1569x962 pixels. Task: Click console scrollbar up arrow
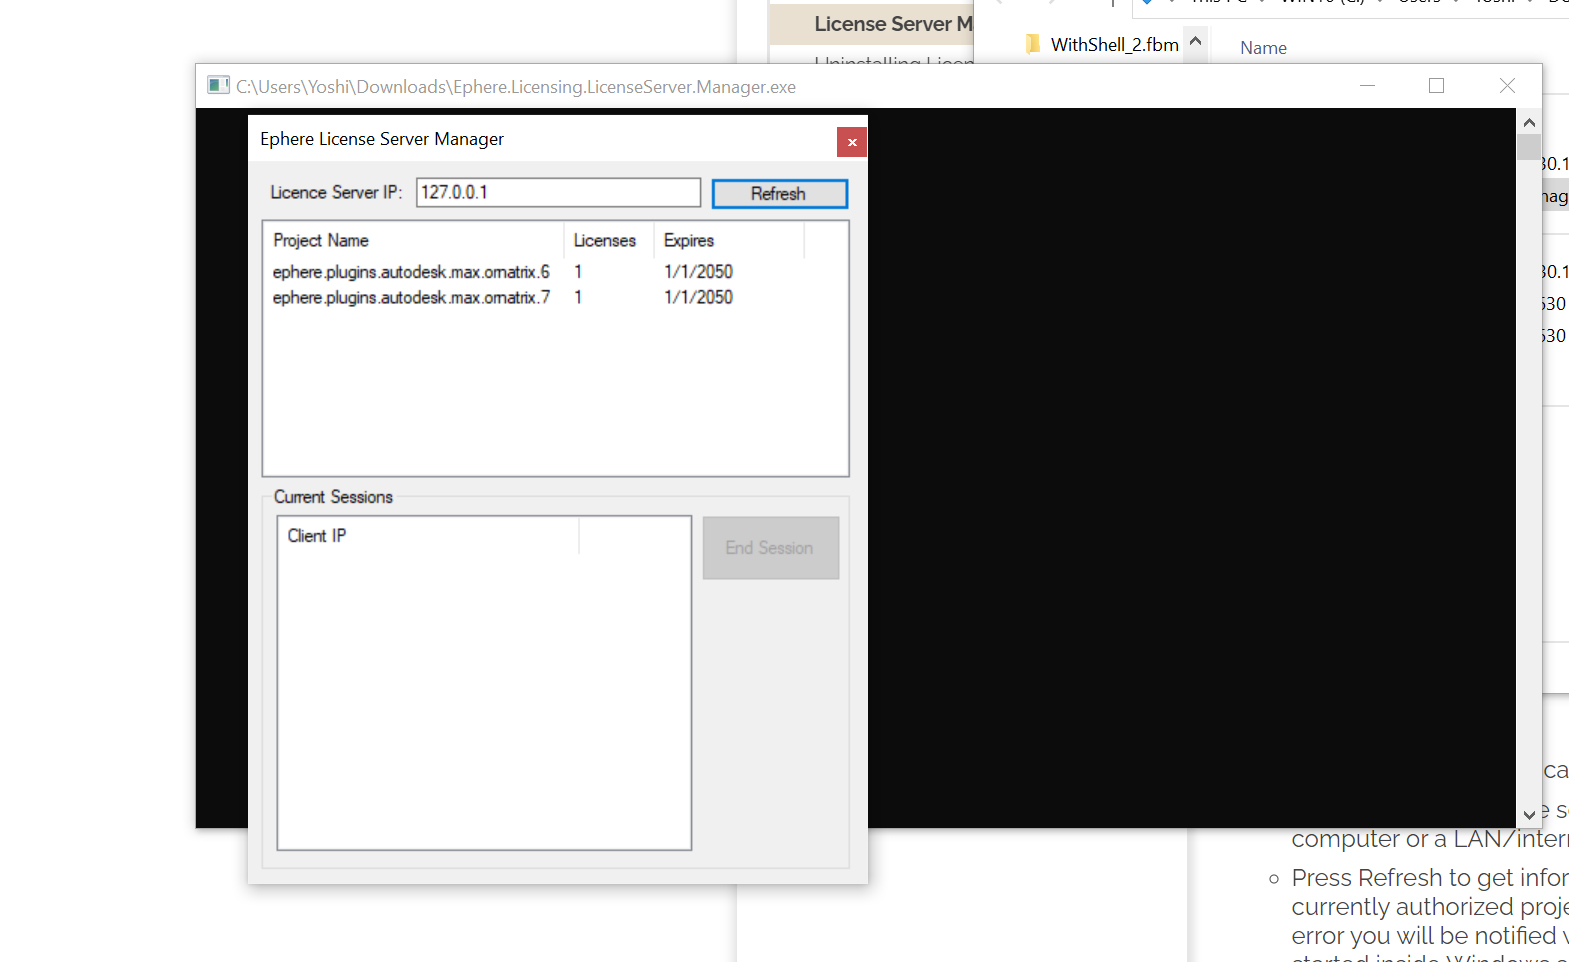(x=1528, y=122)
